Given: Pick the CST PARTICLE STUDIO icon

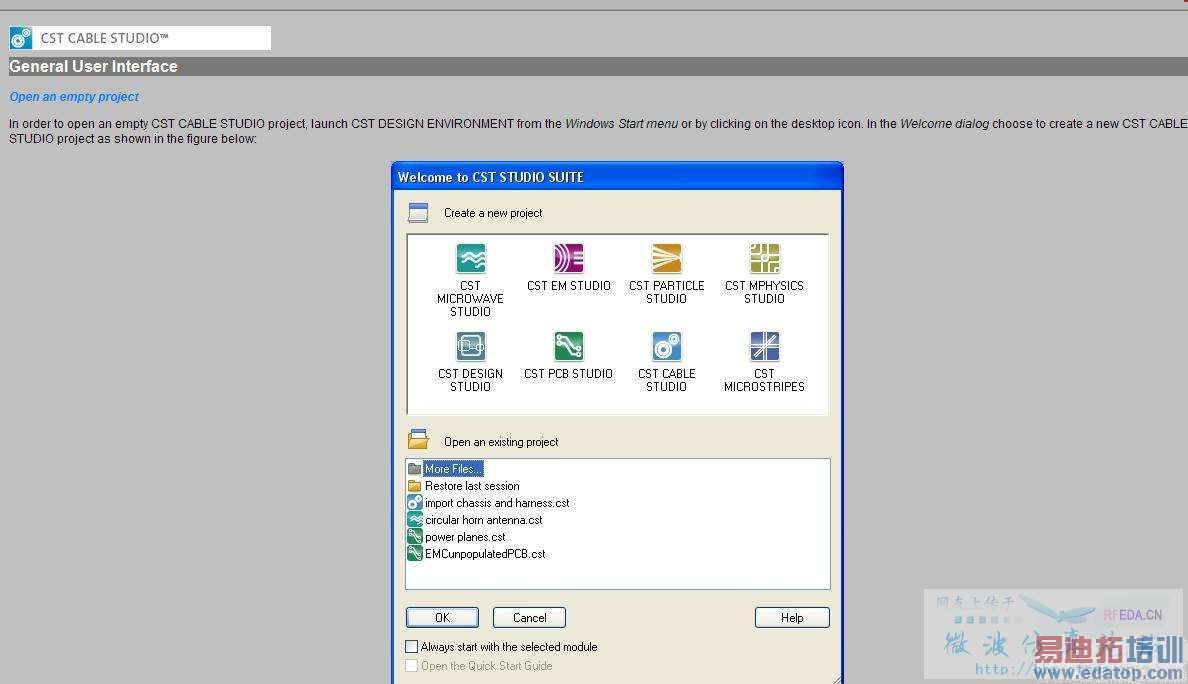Looking at the screenshot, I should point(667,258).
